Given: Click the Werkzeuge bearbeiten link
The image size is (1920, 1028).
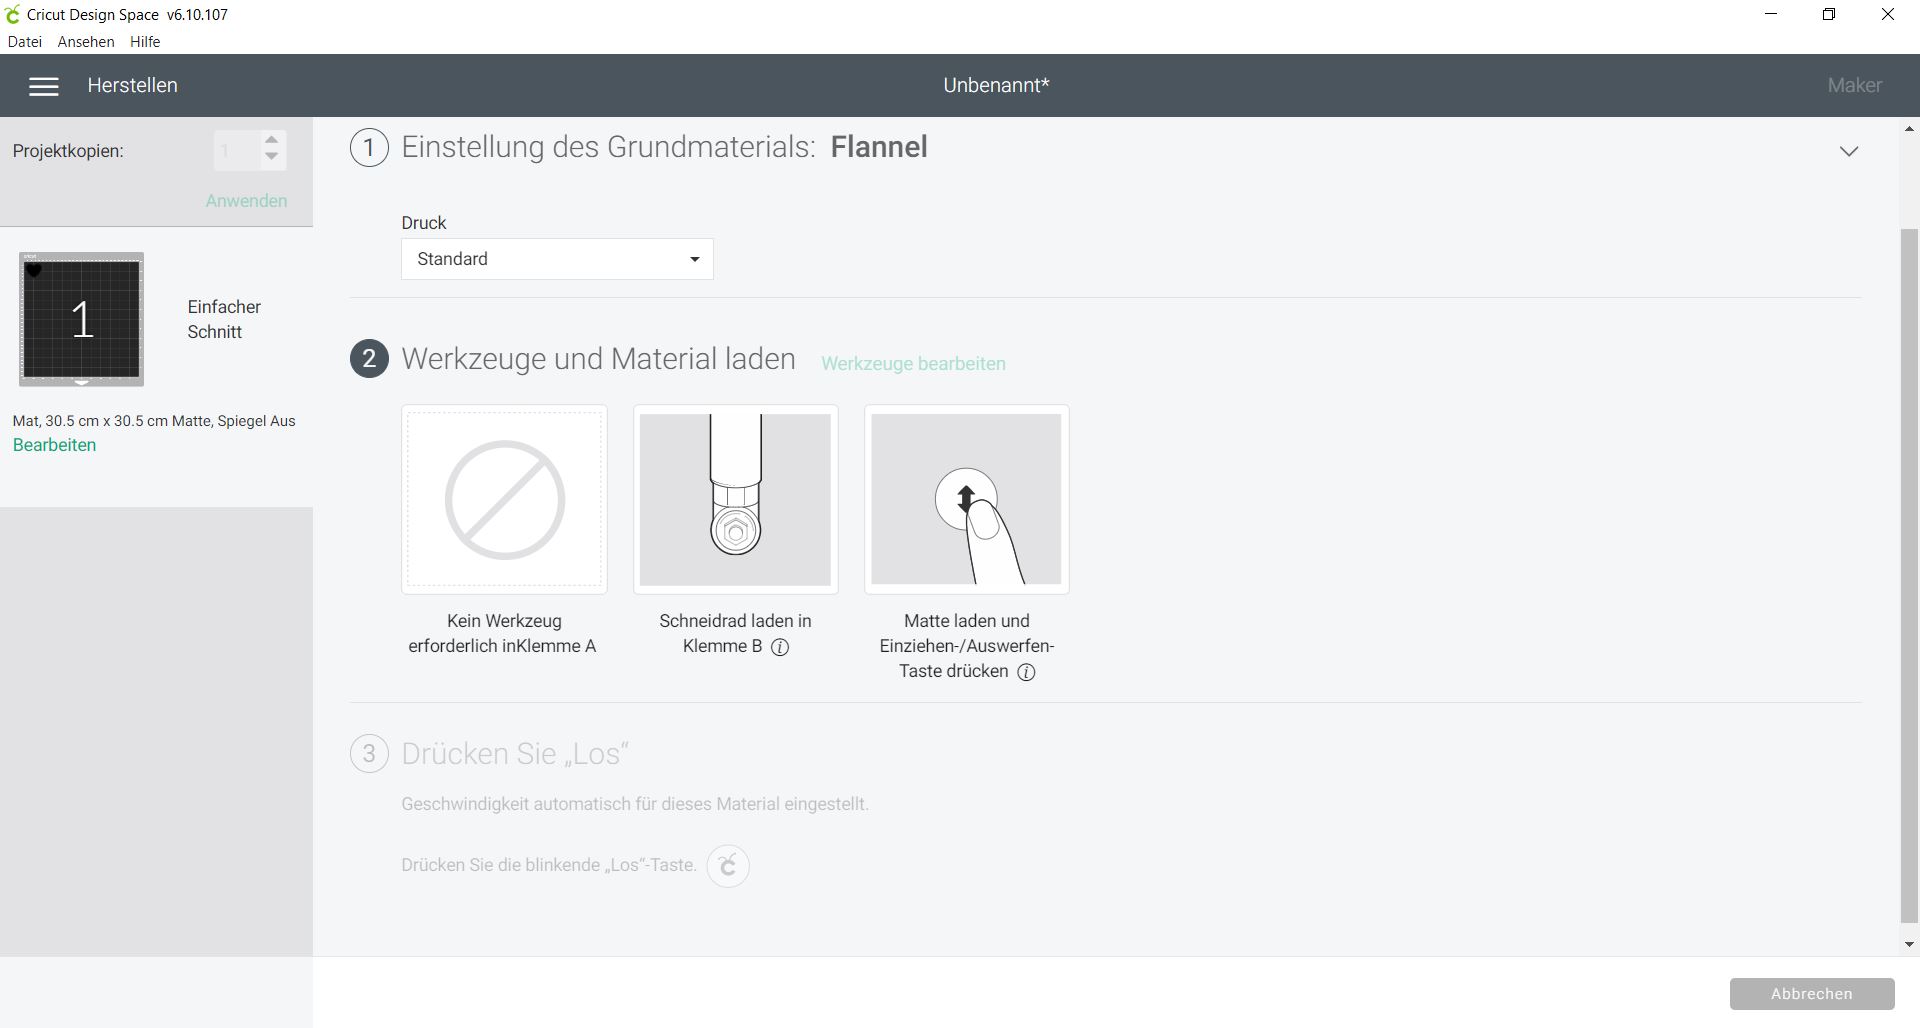Looking at the screenshot, I should [x=913, y=364].
